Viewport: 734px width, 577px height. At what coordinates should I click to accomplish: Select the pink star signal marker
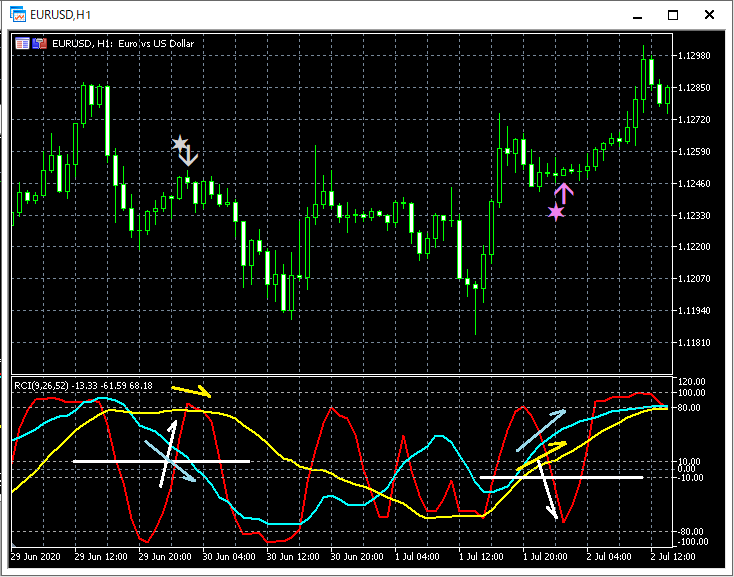pos(556,212)
